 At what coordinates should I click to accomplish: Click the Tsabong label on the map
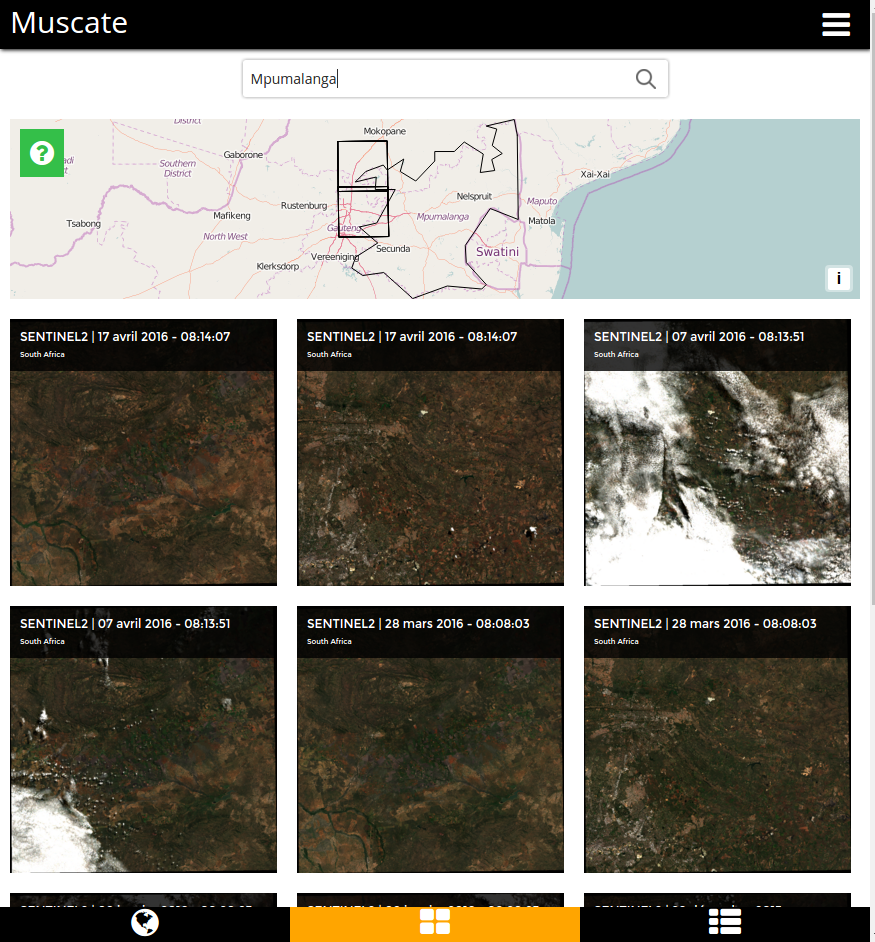[84, 223]
